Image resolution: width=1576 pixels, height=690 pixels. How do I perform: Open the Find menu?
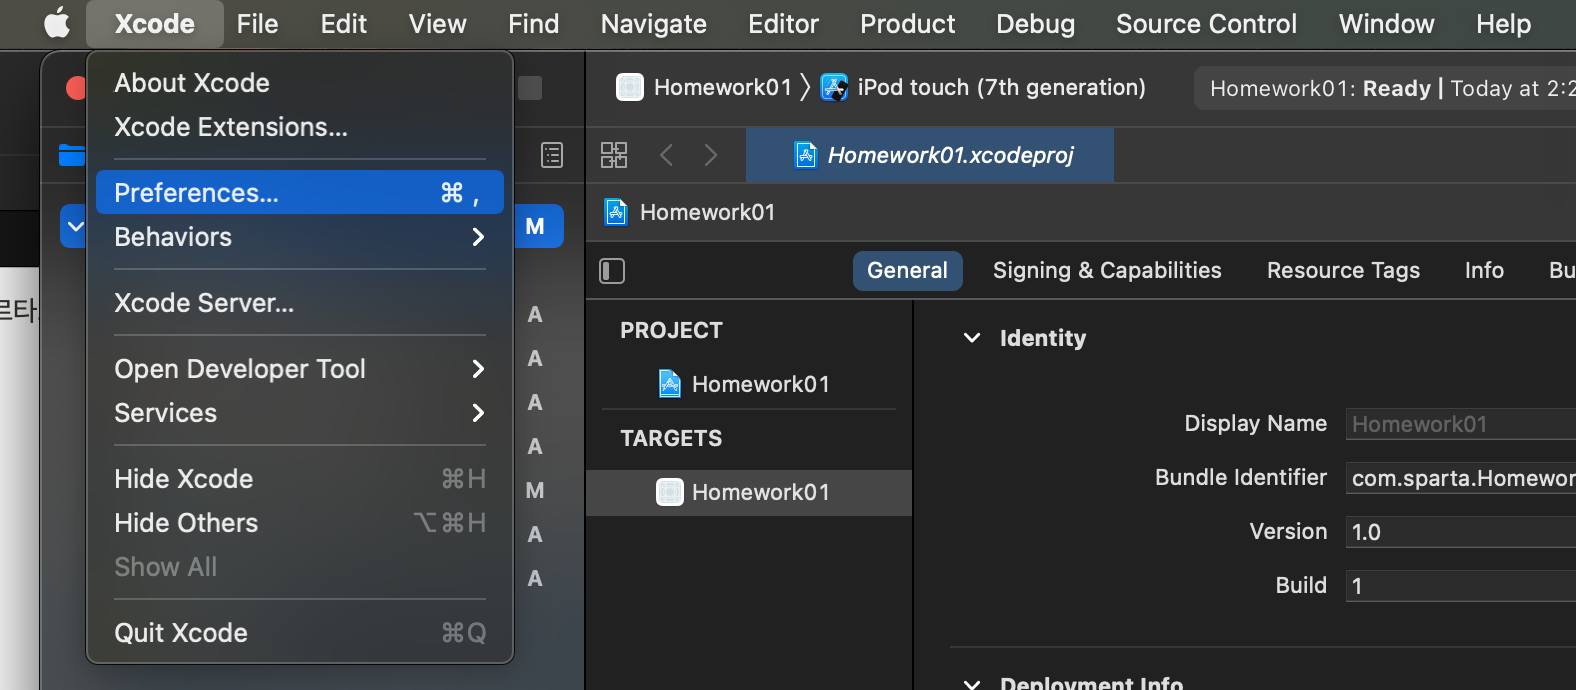tap(533, 24)
